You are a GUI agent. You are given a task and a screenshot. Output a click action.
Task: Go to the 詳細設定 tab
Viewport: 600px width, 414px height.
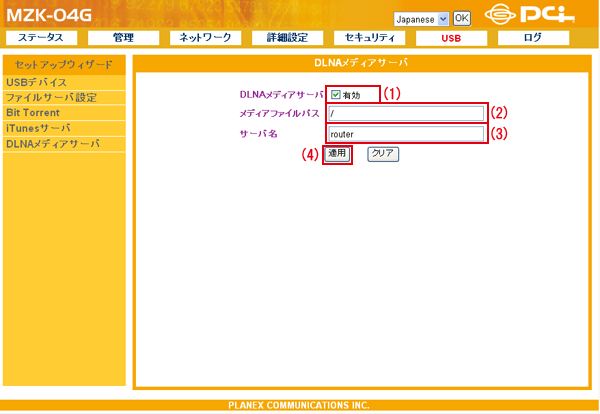click(x=287, y=38)
